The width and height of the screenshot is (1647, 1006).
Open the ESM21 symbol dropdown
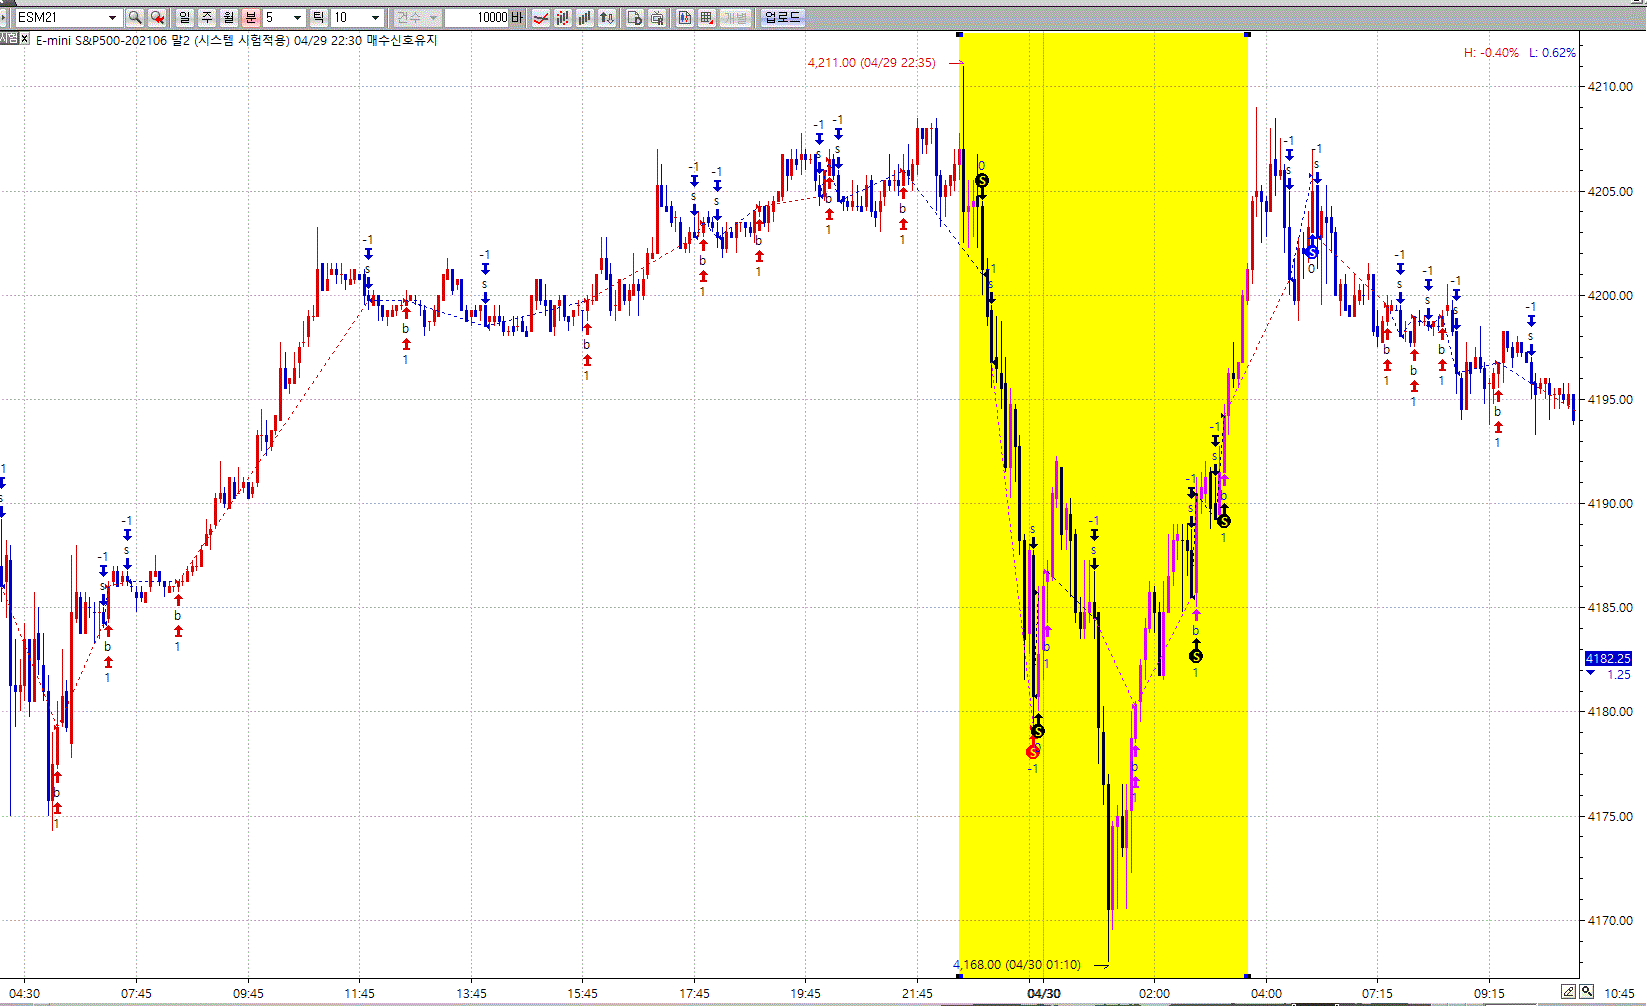pos(112,18)
